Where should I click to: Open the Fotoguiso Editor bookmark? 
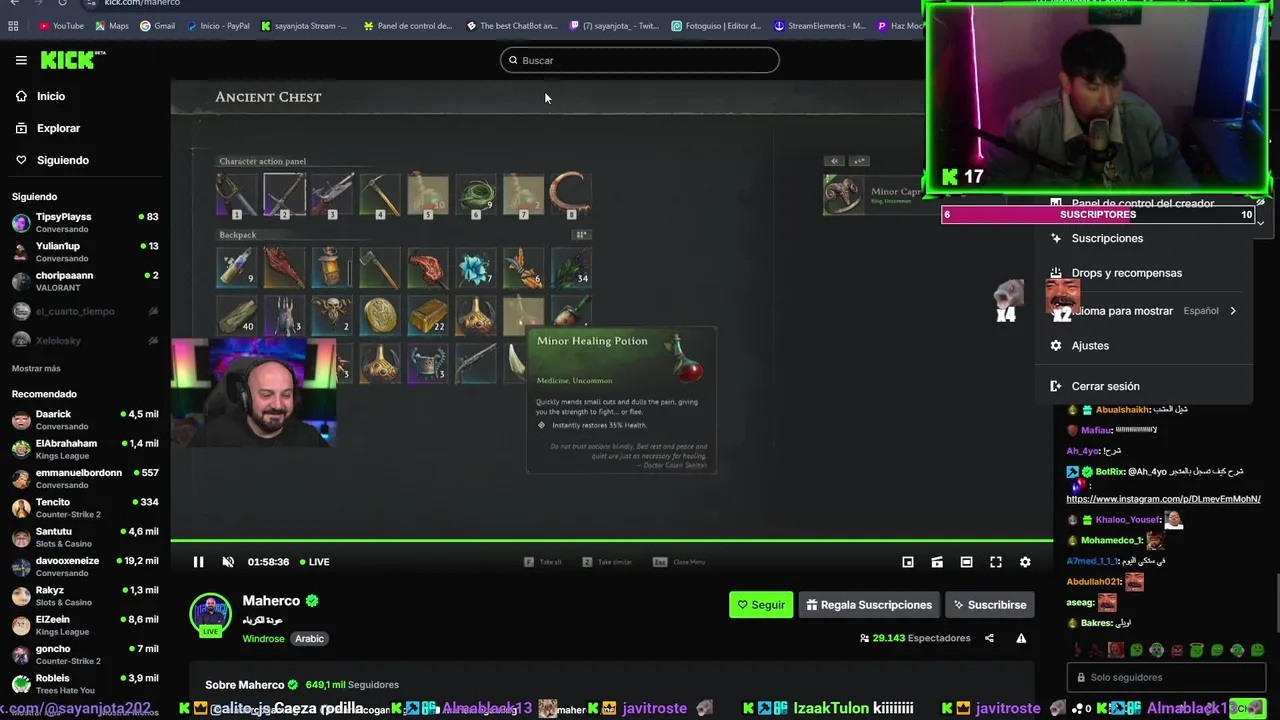716,26
